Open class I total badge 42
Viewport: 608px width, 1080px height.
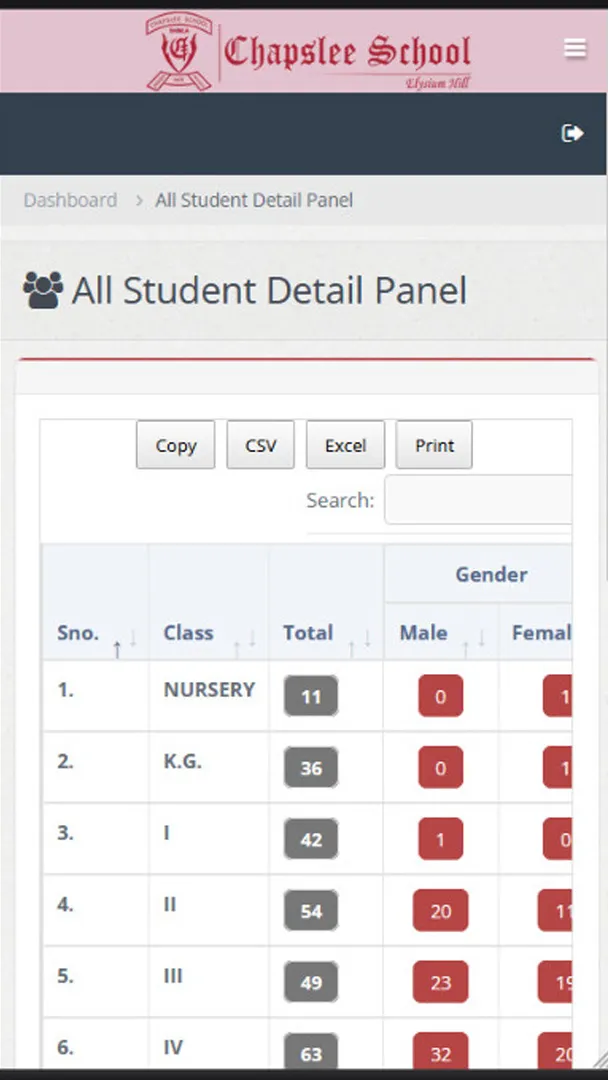tap(311, 839)
